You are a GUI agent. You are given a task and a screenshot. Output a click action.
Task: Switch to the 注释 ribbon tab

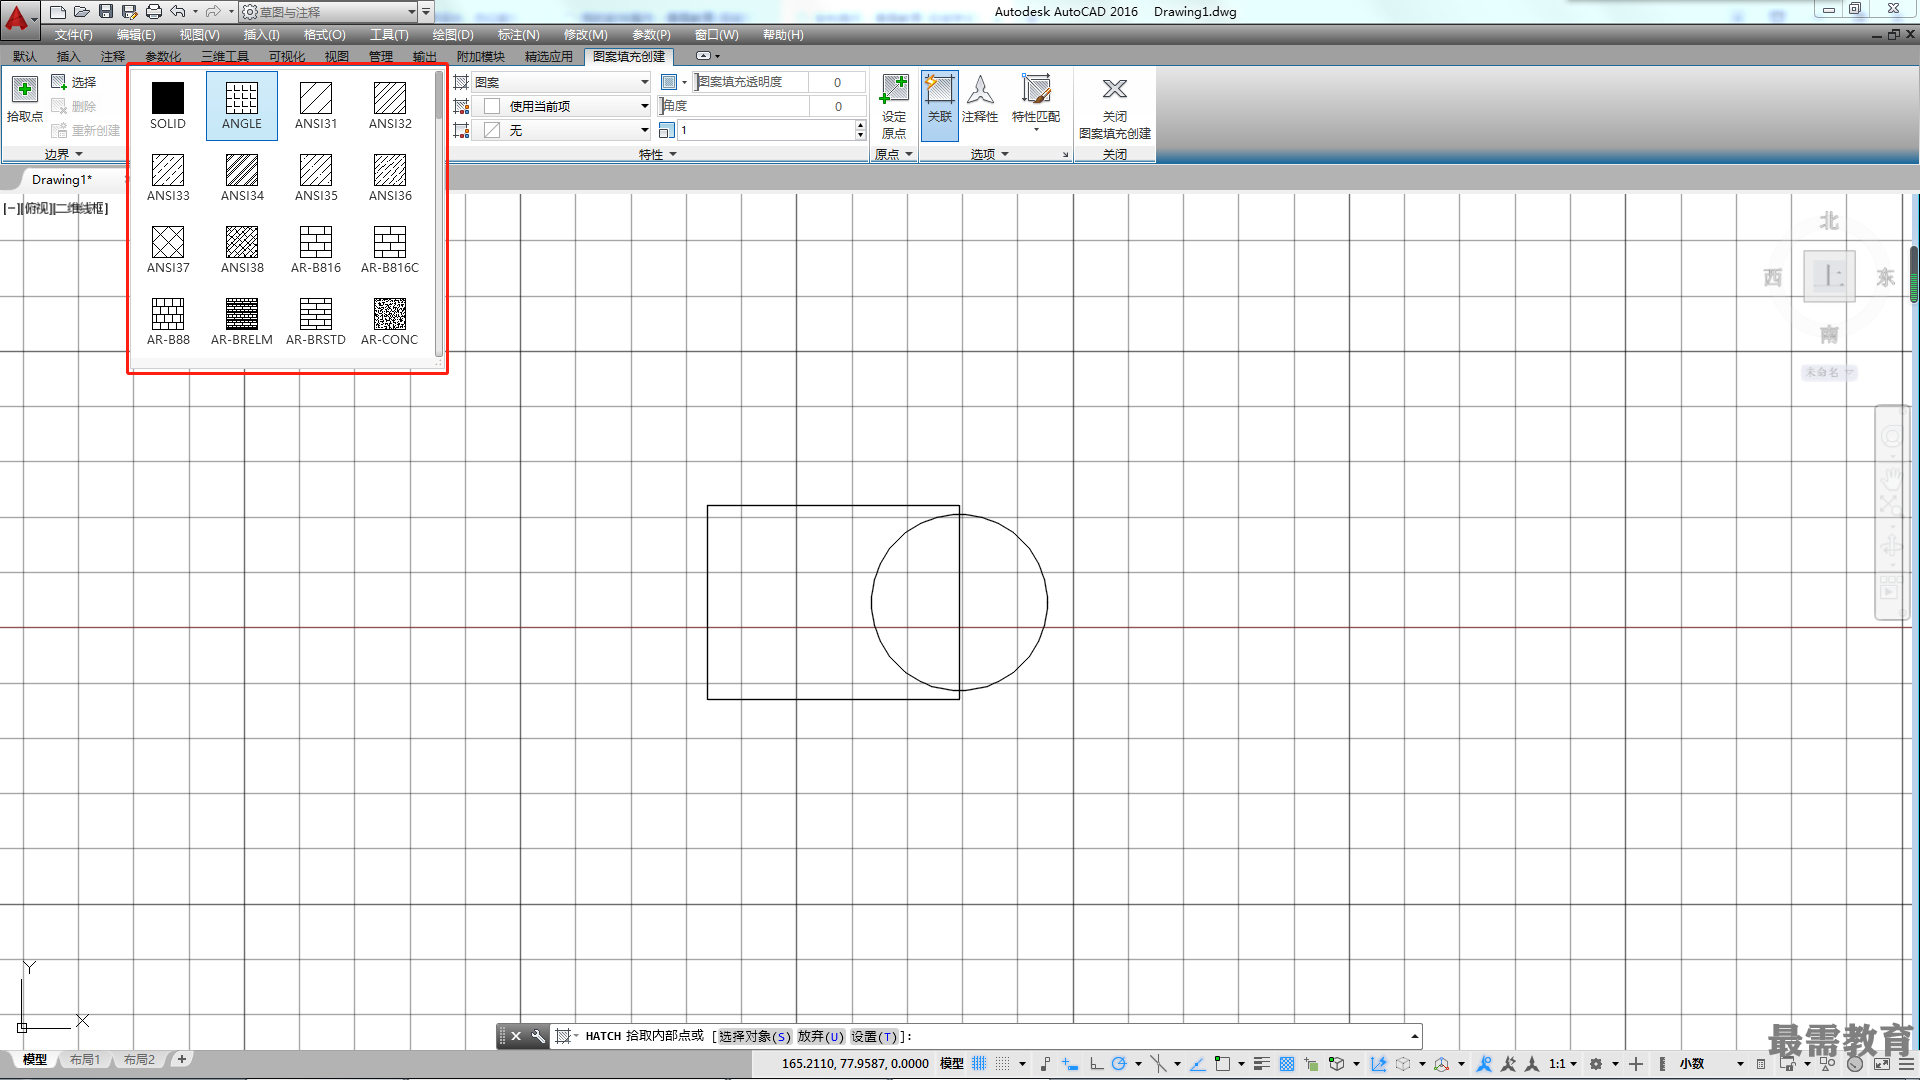[113, 56]
